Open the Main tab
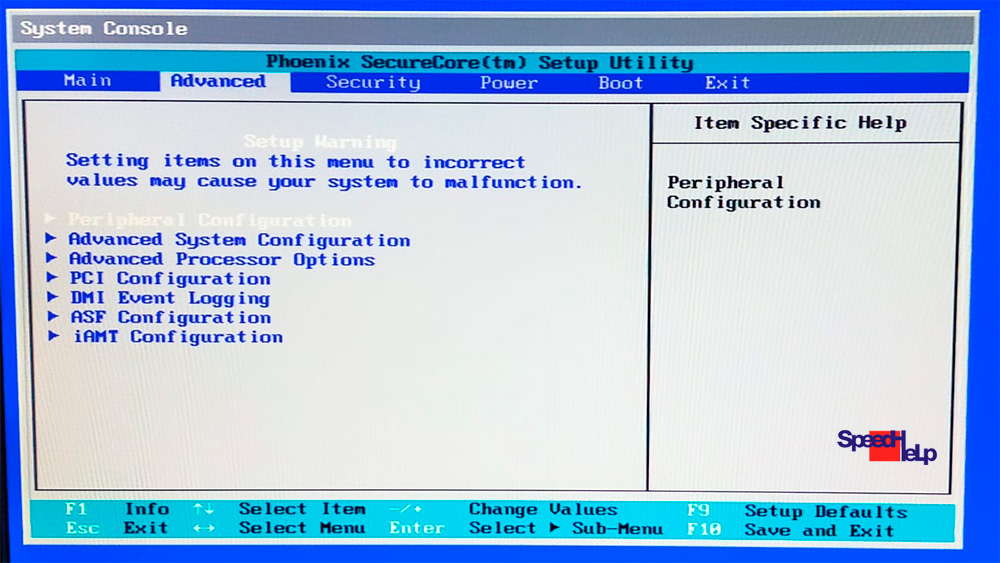Screen dimensions: 1000x563 (x=87, y=81)
